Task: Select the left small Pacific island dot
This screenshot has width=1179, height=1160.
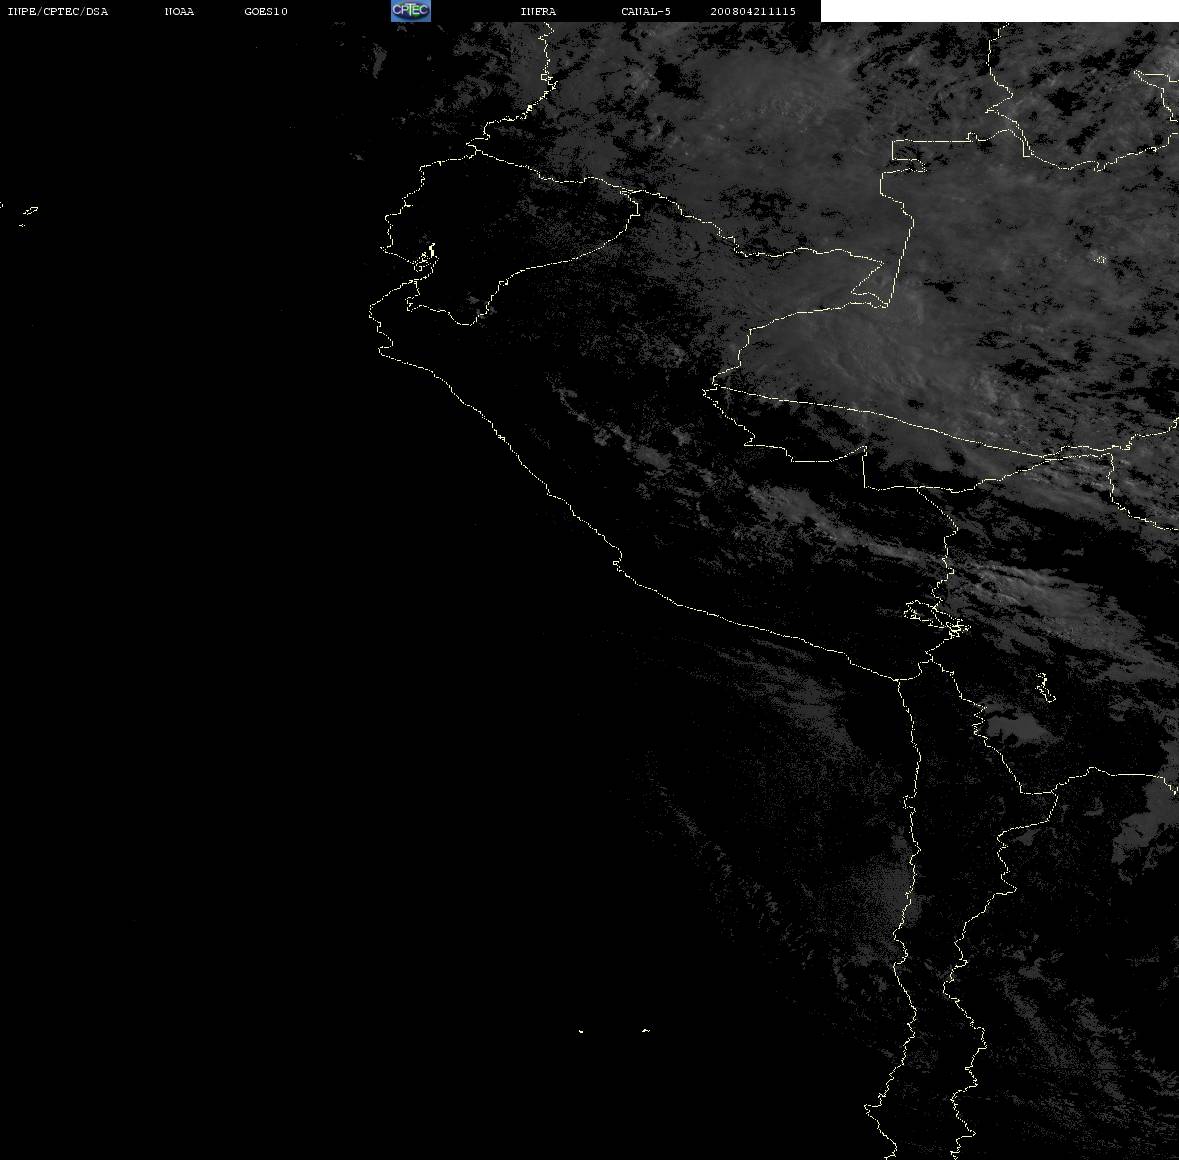Action: 580,1031
